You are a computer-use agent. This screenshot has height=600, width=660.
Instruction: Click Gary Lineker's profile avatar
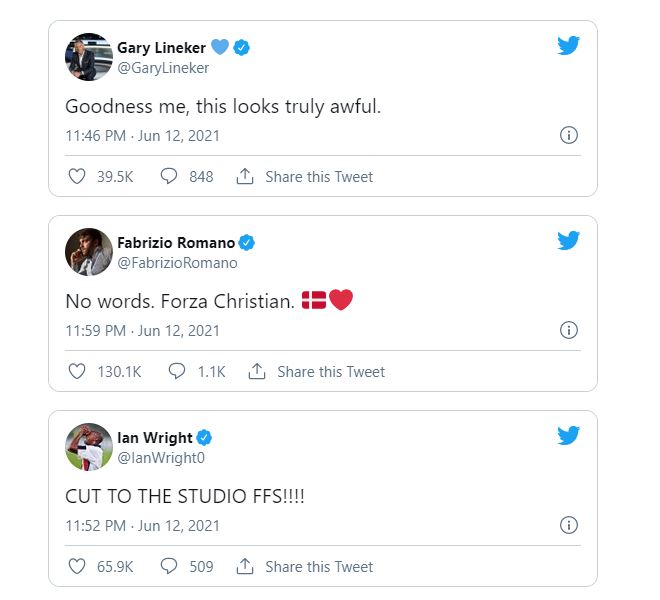[x=88, y=57]
